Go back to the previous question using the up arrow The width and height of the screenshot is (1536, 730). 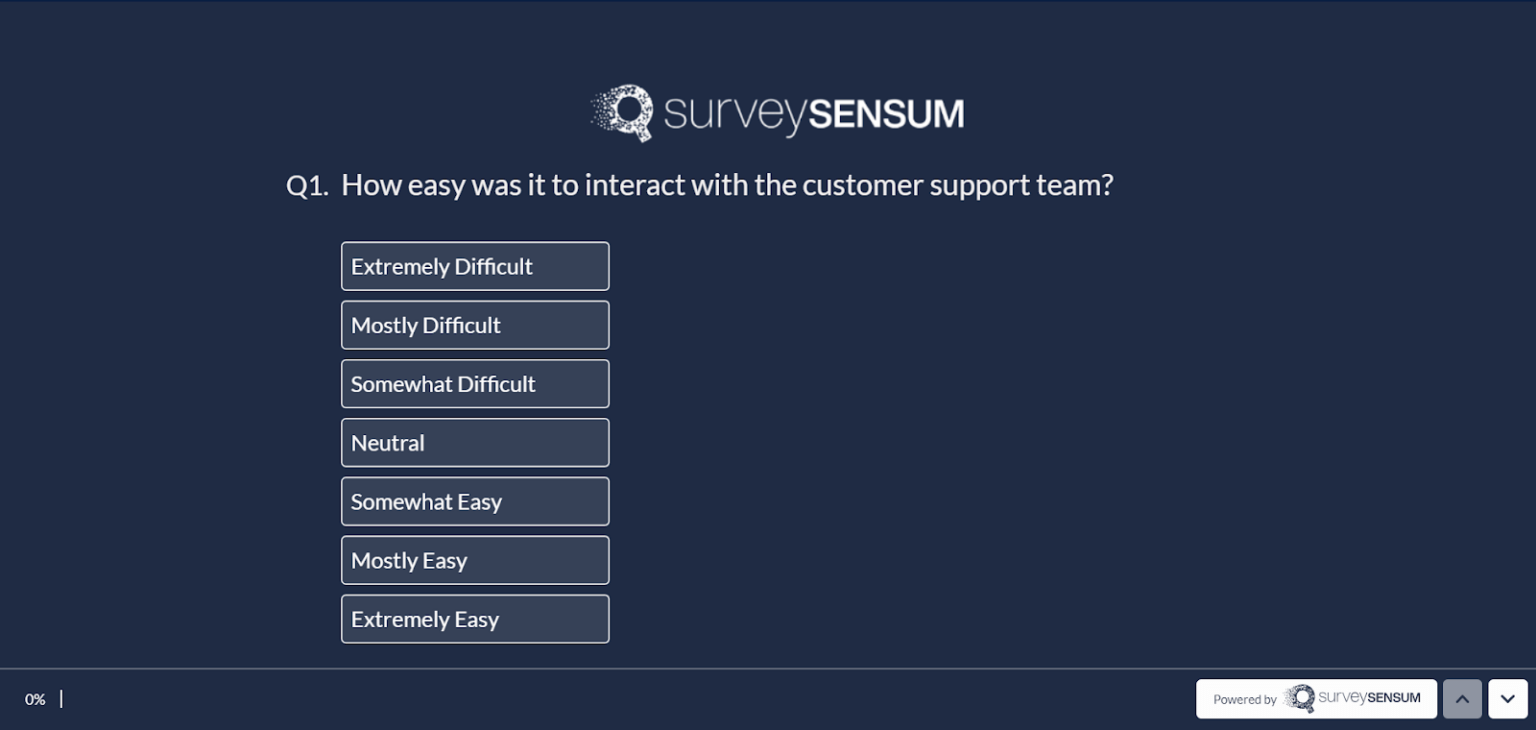point(1462,699)
